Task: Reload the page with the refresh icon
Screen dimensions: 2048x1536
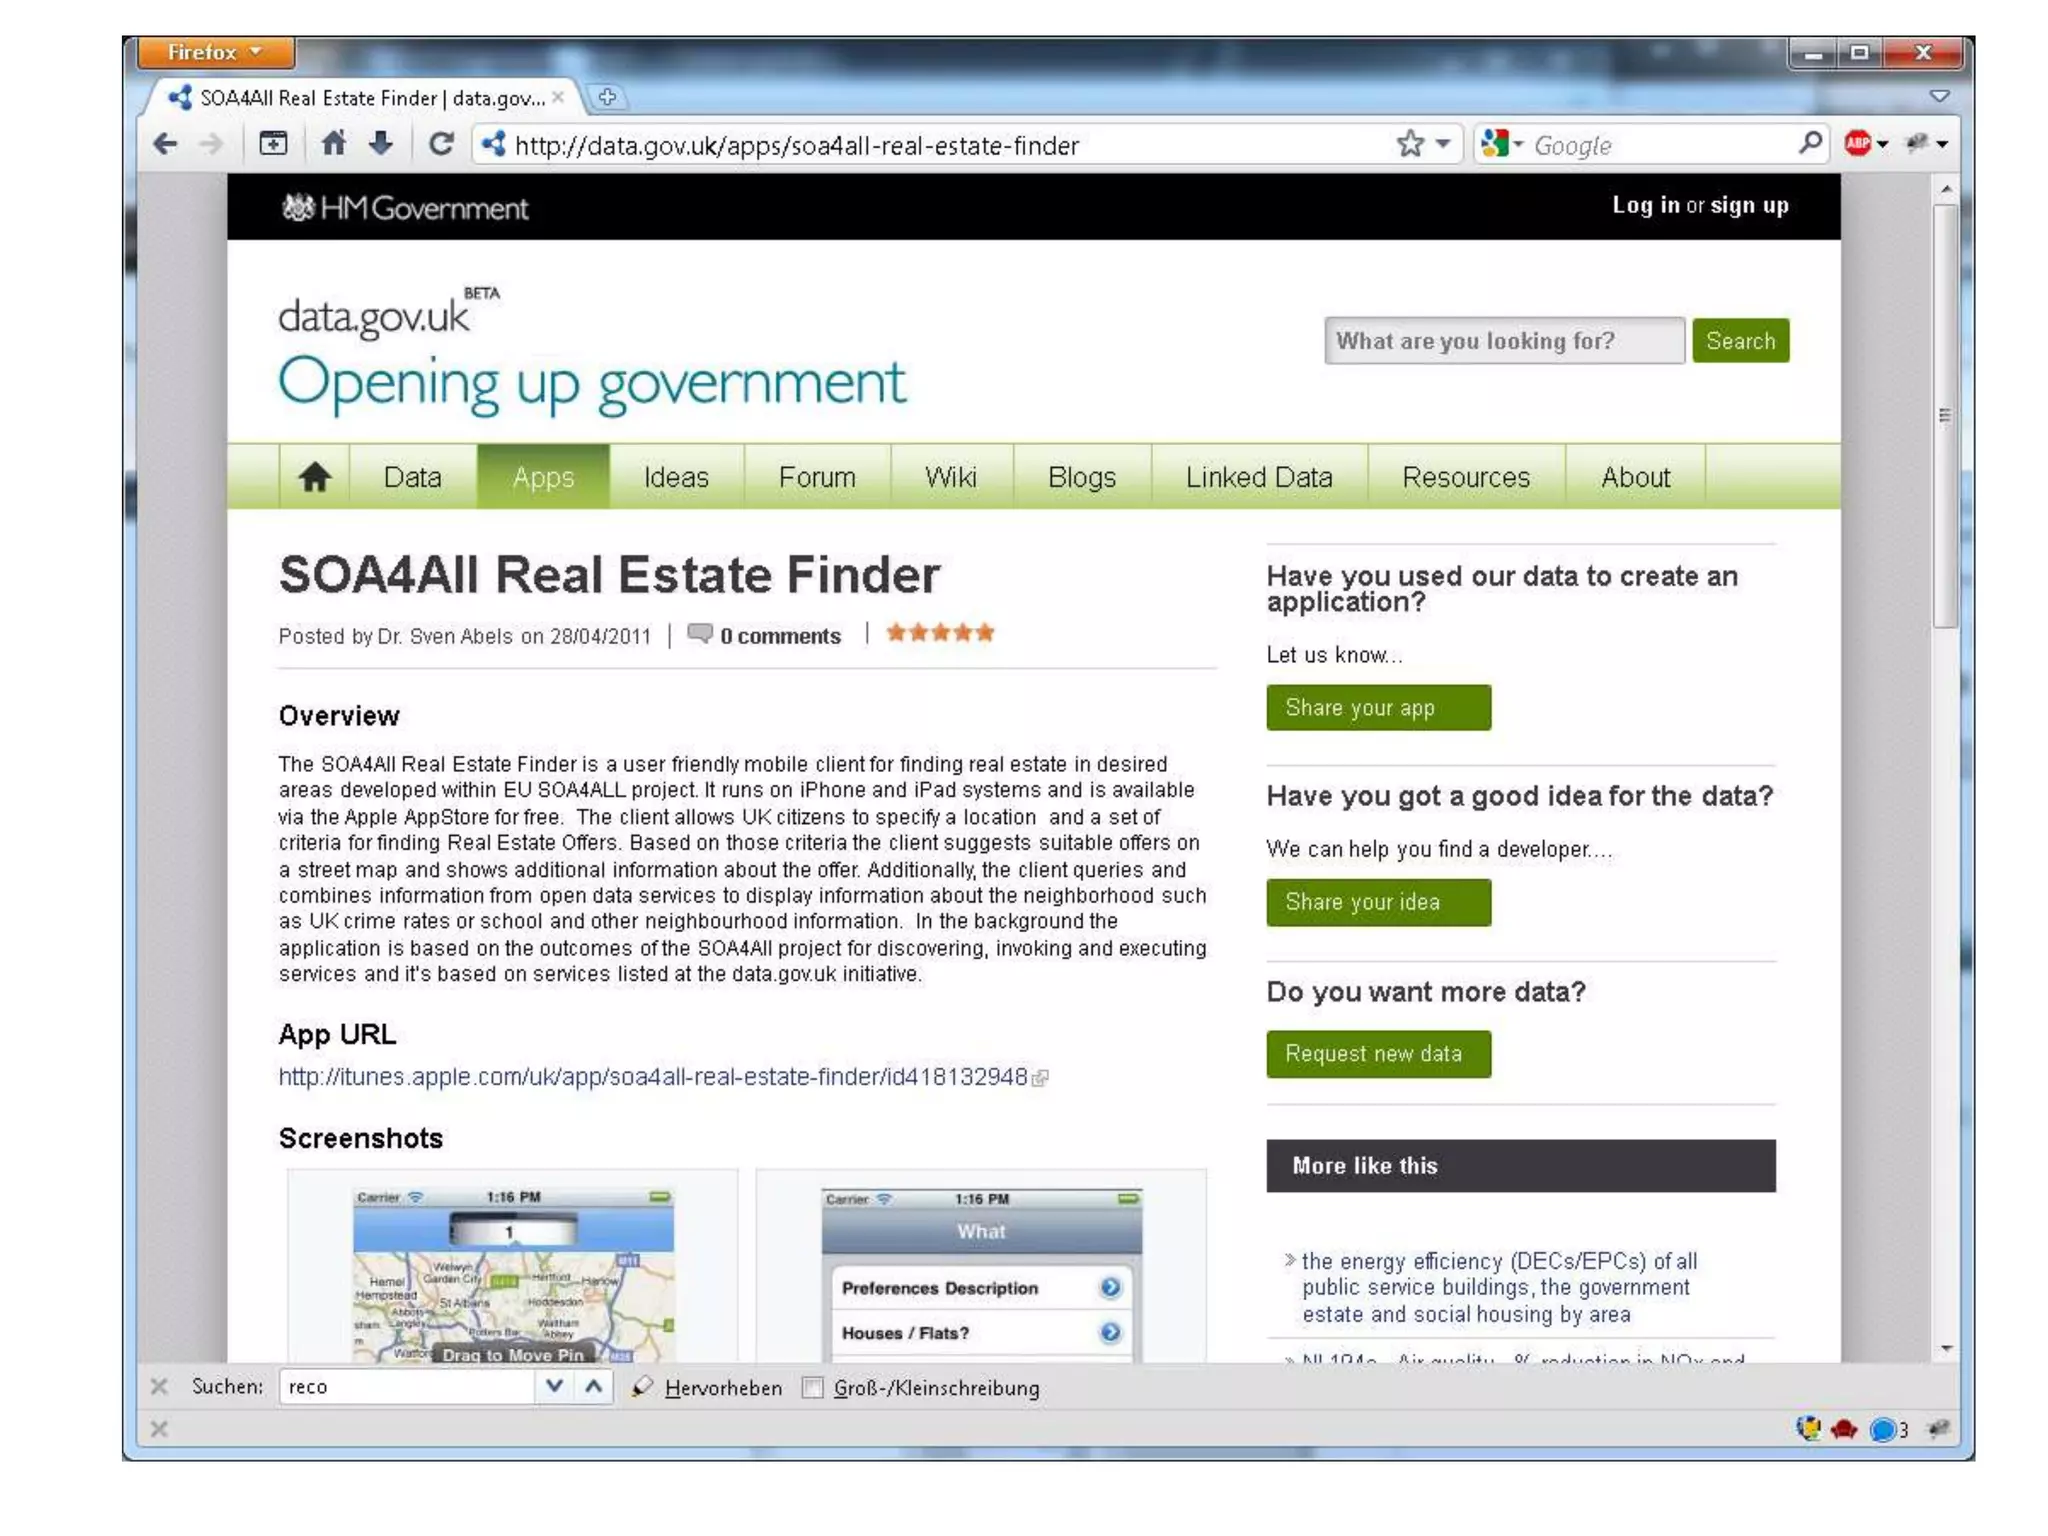Action: click(x=440, y=144)
